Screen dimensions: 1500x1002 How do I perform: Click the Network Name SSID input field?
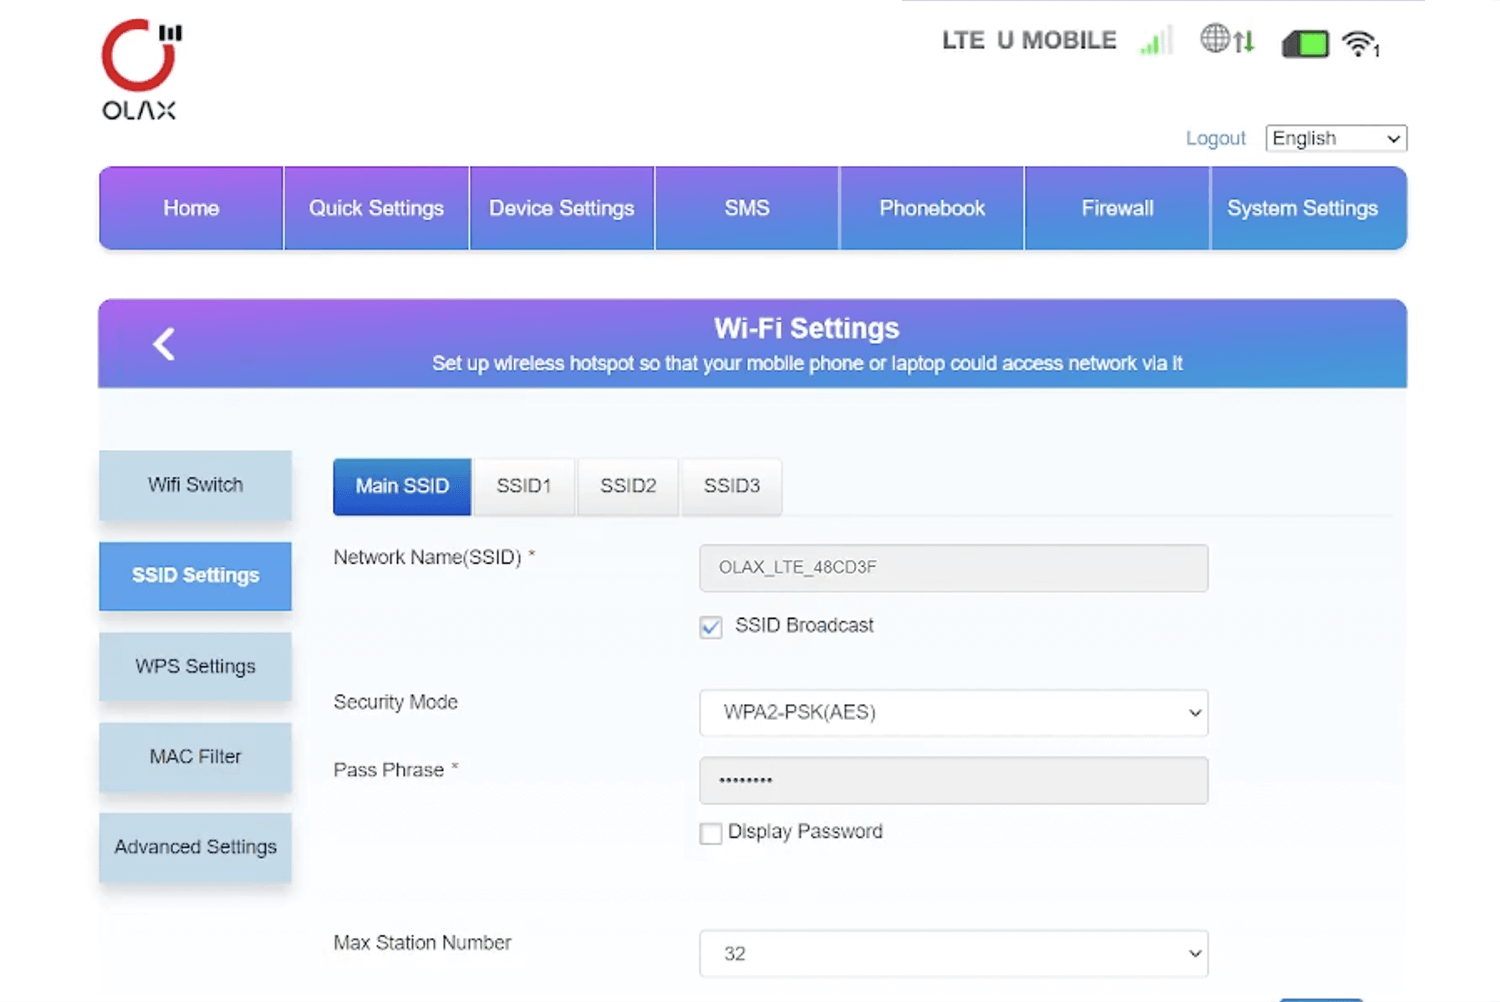953,568
